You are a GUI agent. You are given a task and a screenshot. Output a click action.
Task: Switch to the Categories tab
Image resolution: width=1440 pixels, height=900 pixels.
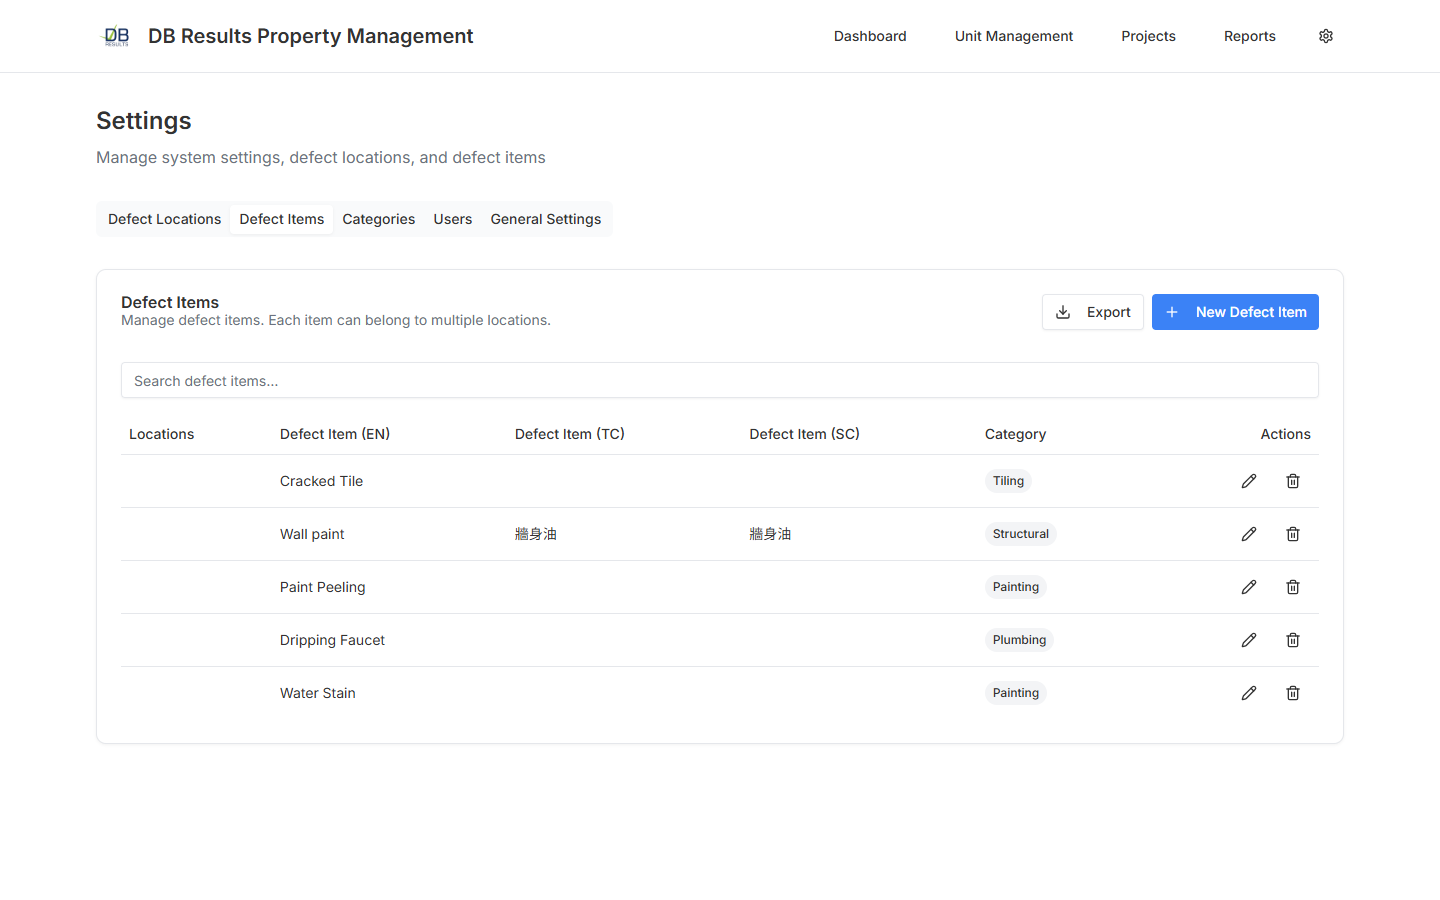(x=379, y=219)
